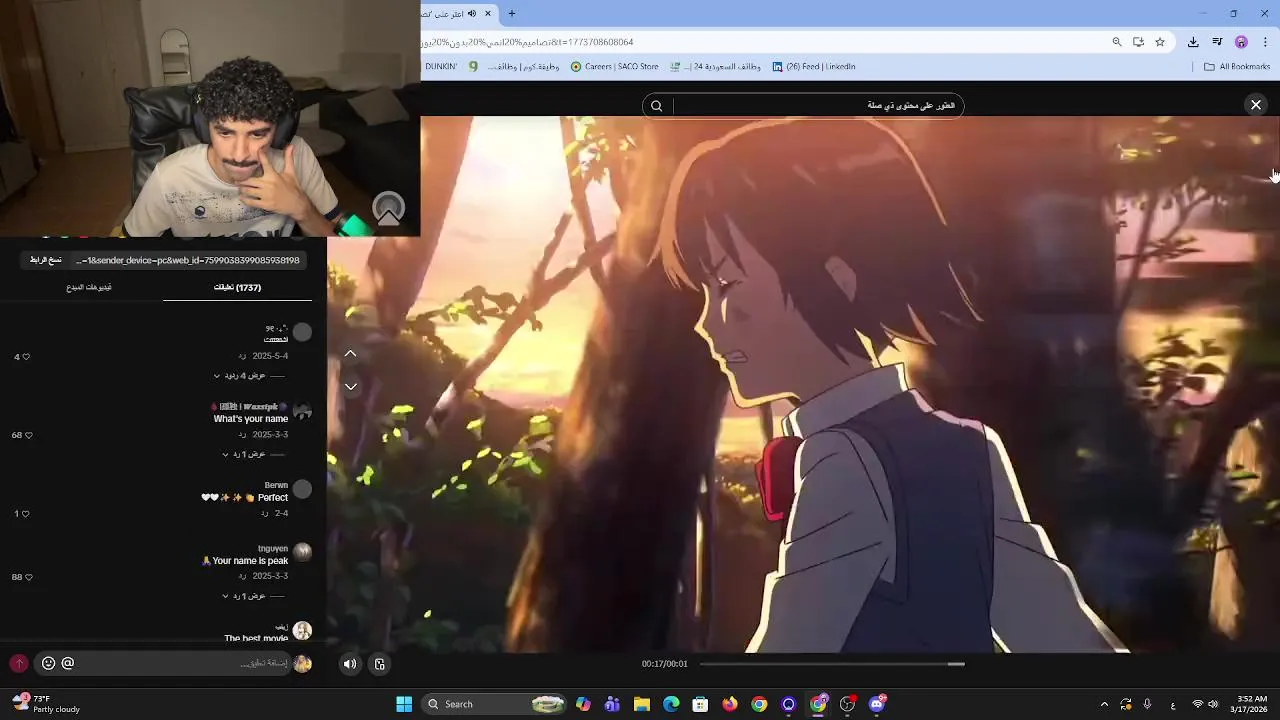1280x720 pixels.
Task: Open Chrome media controls icon
Action: (1217, 42)
